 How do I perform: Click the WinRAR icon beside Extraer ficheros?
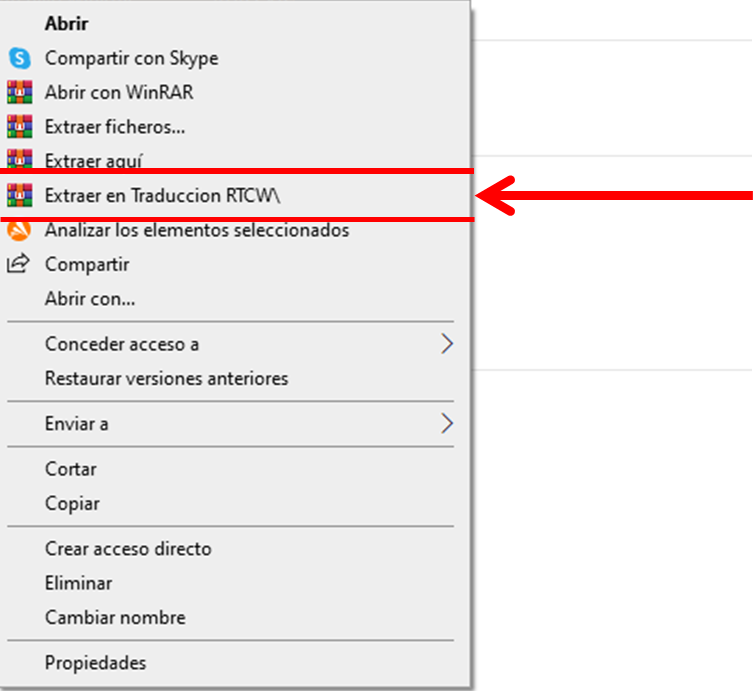point(19,127)
